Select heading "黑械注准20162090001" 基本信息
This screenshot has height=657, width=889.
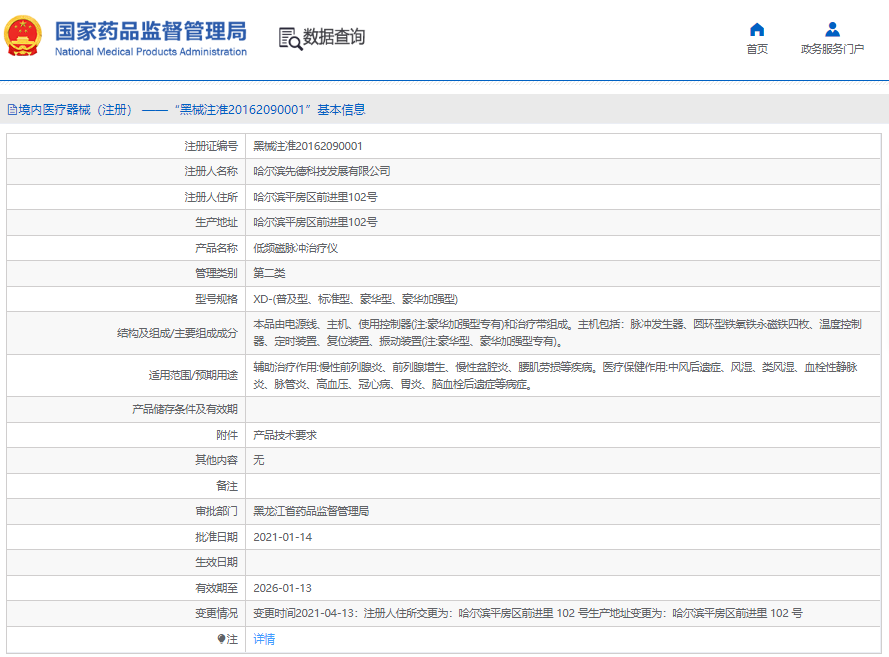coord(269,110)
